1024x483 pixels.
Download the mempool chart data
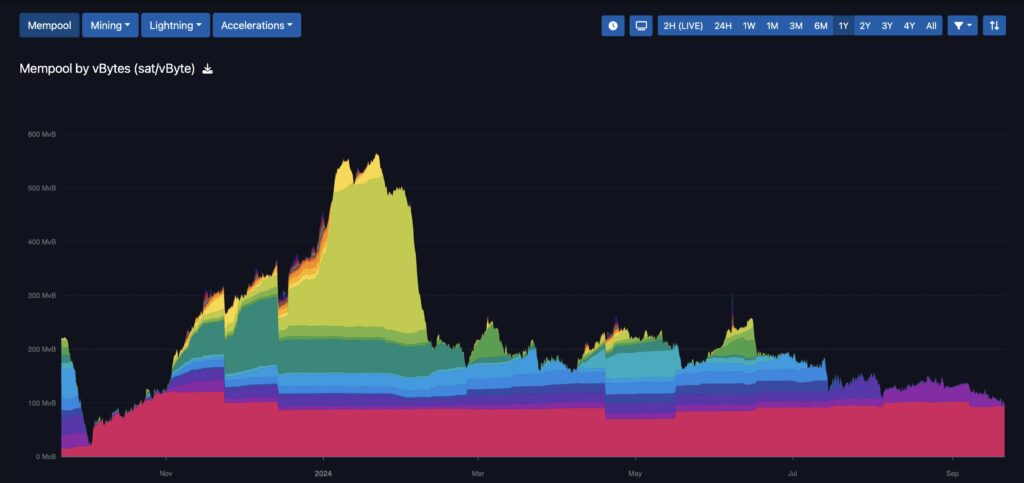coord(208,69)
